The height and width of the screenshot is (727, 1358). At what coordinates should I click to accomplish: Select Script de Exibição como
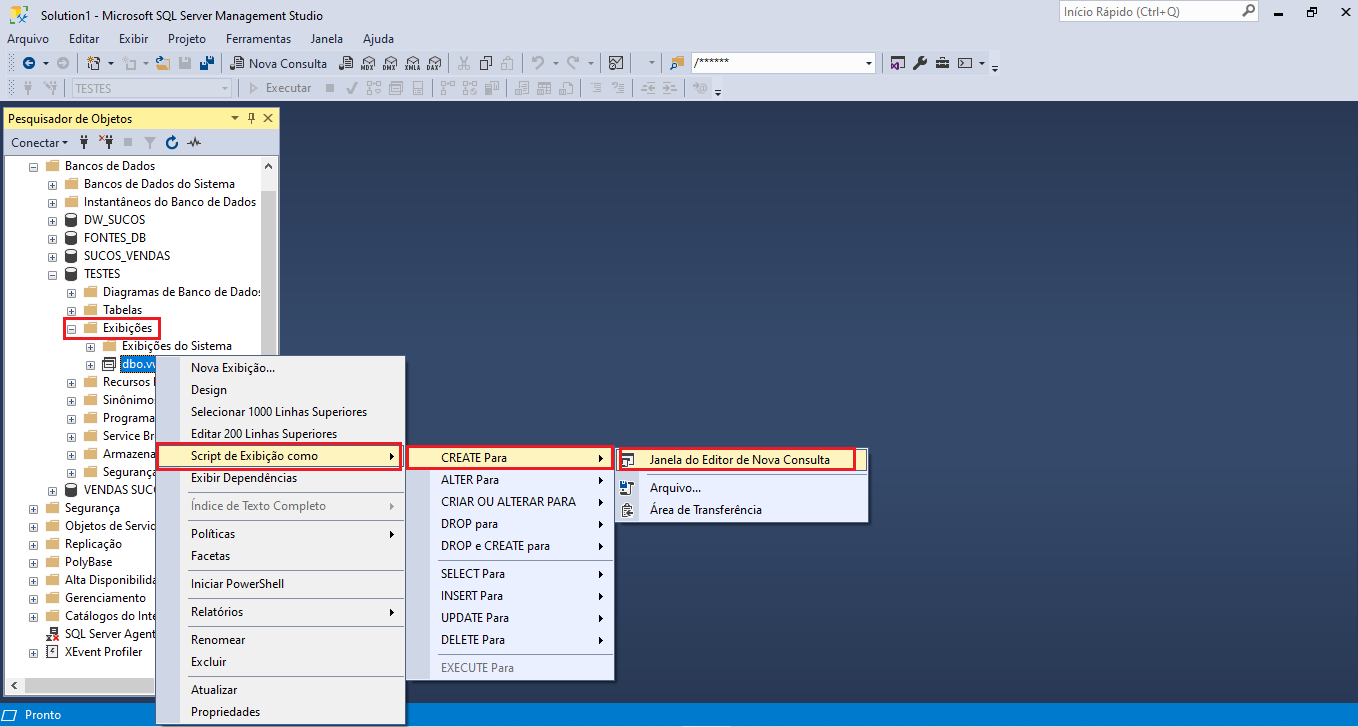click(x=281, y=456)
